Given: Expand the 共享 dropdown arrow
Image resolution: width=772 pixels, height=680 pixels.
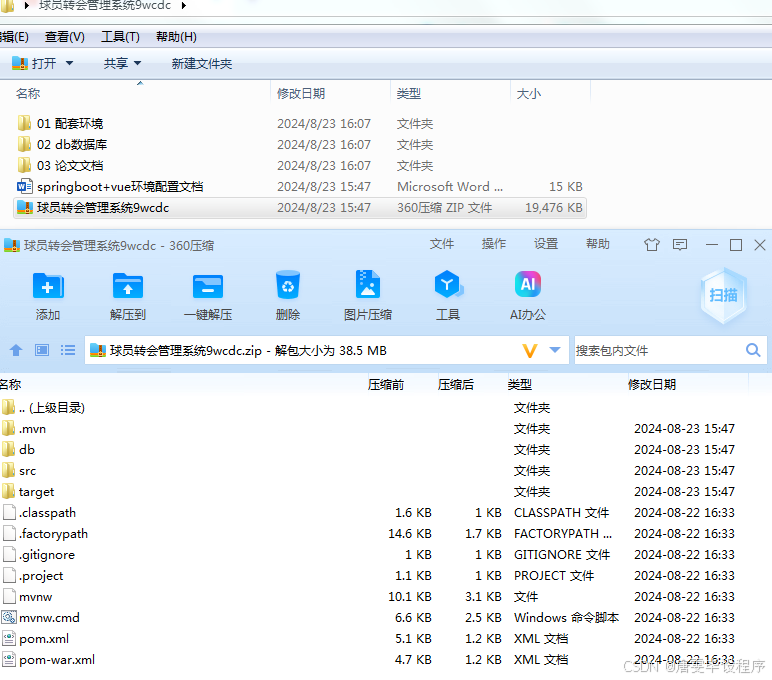Looking at the screenshot, I should point(137,63).
